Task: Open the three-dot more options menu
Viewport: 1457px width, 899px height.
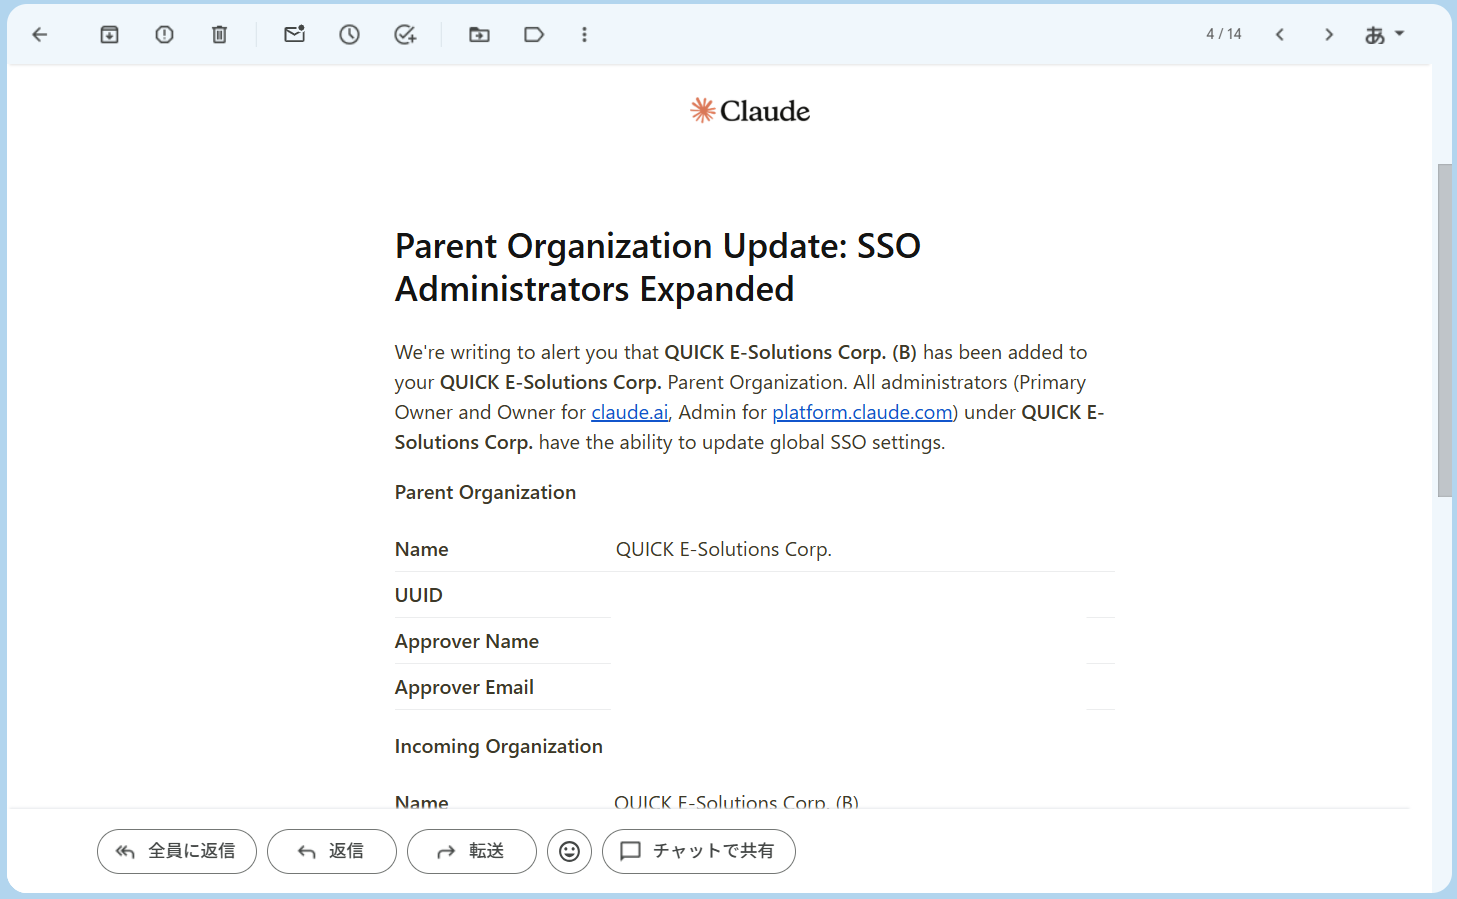Action: [x=584, y=35]
